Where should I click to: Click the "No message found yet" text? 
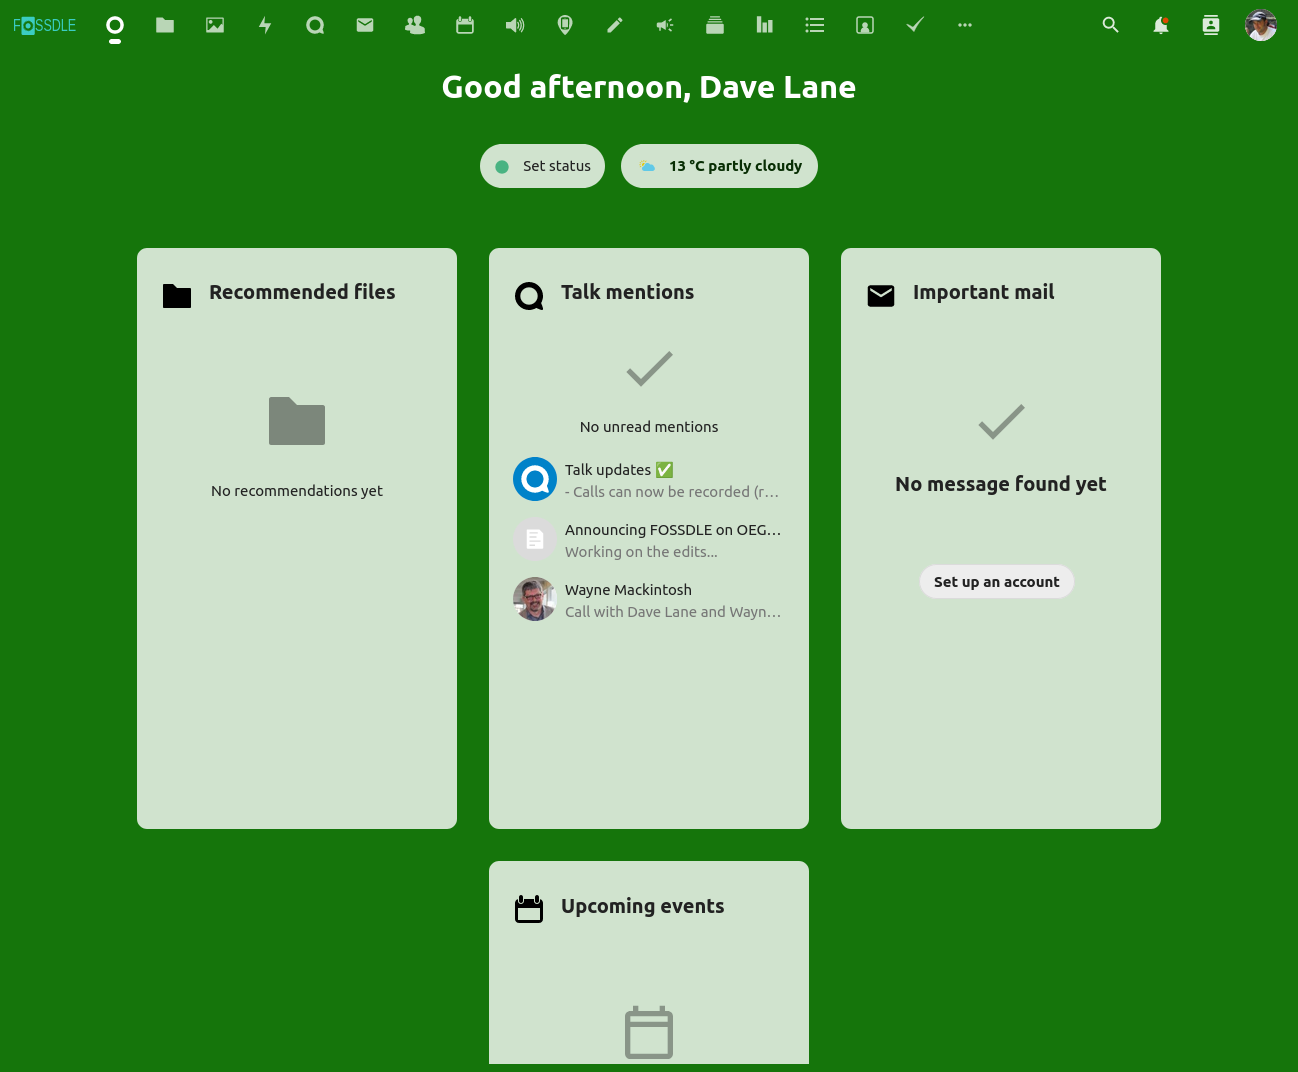[1001, 484]
